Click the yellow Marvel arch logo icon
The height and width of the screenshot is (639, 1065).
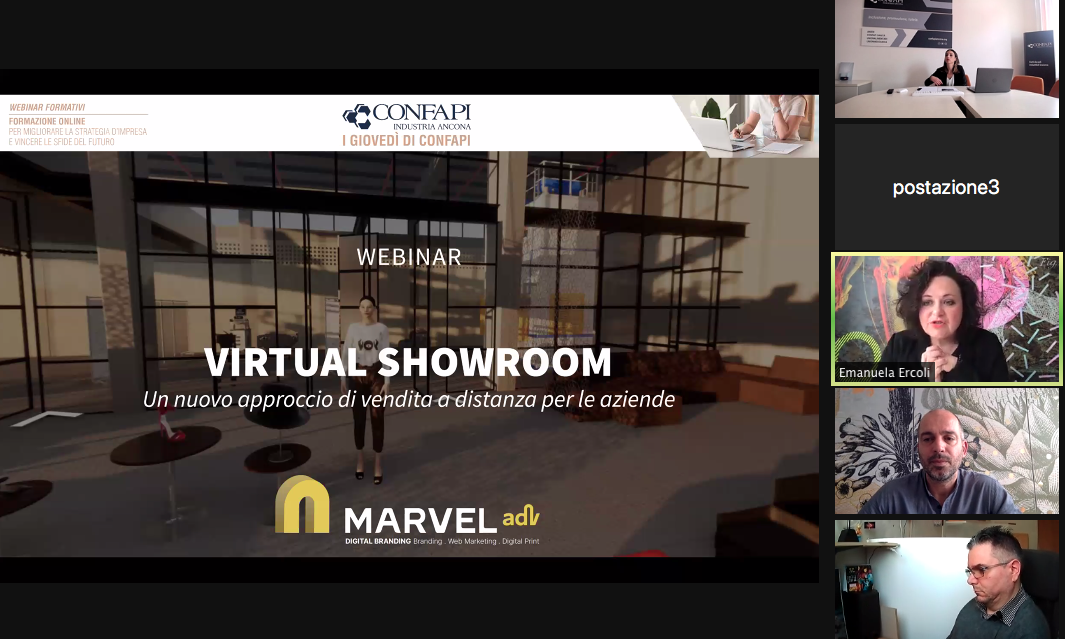pyautogui.click(x=302, y=505)
